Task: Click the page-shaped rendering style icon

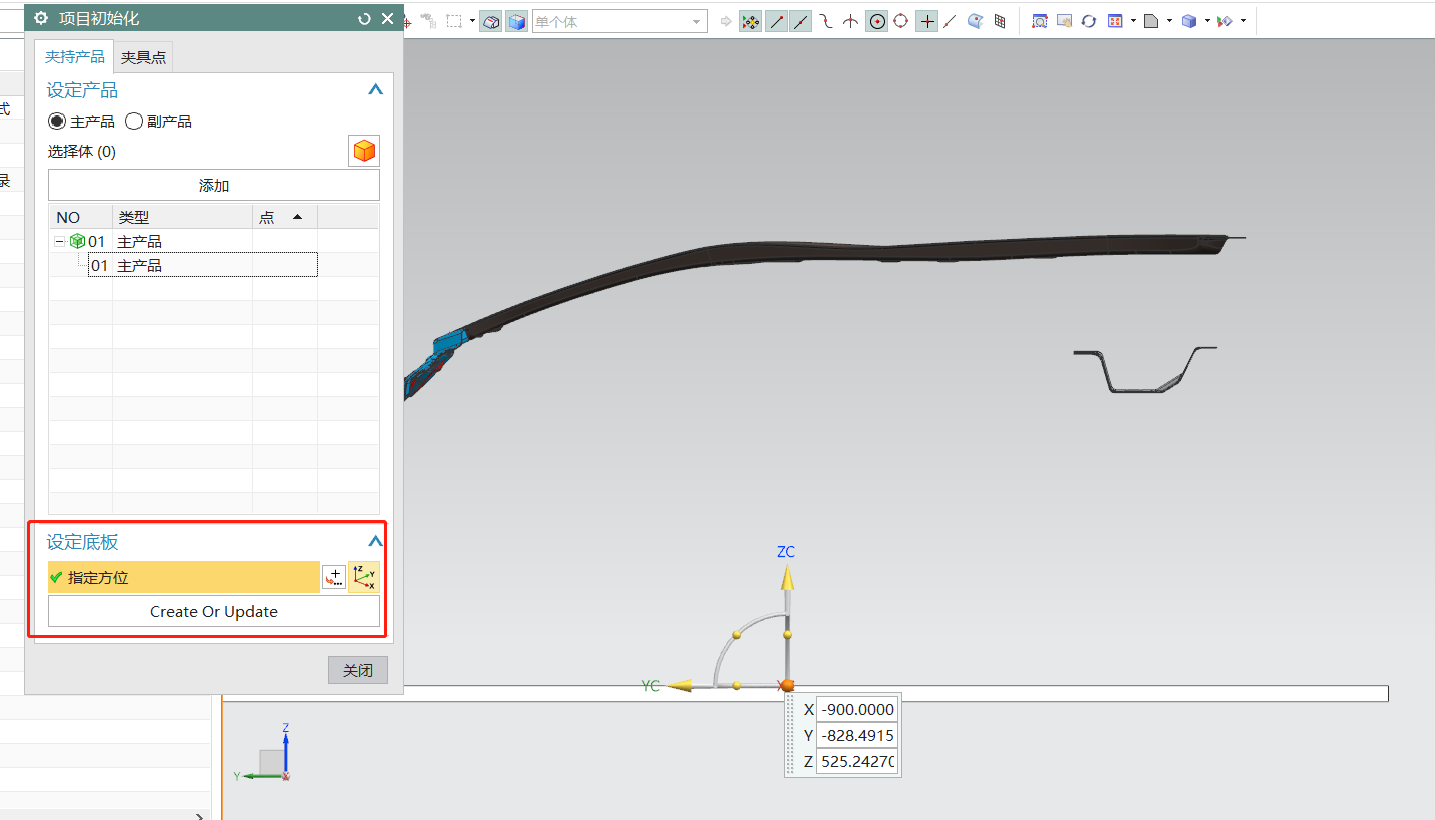Action: coord(1152,21)
